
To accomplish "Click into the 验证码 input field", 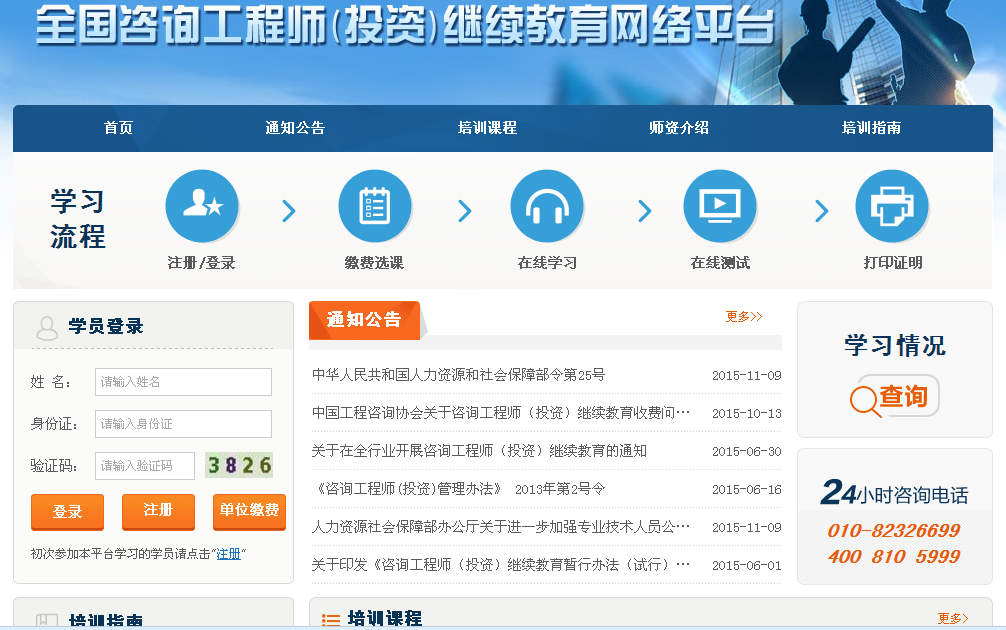I will click(145, 466).
